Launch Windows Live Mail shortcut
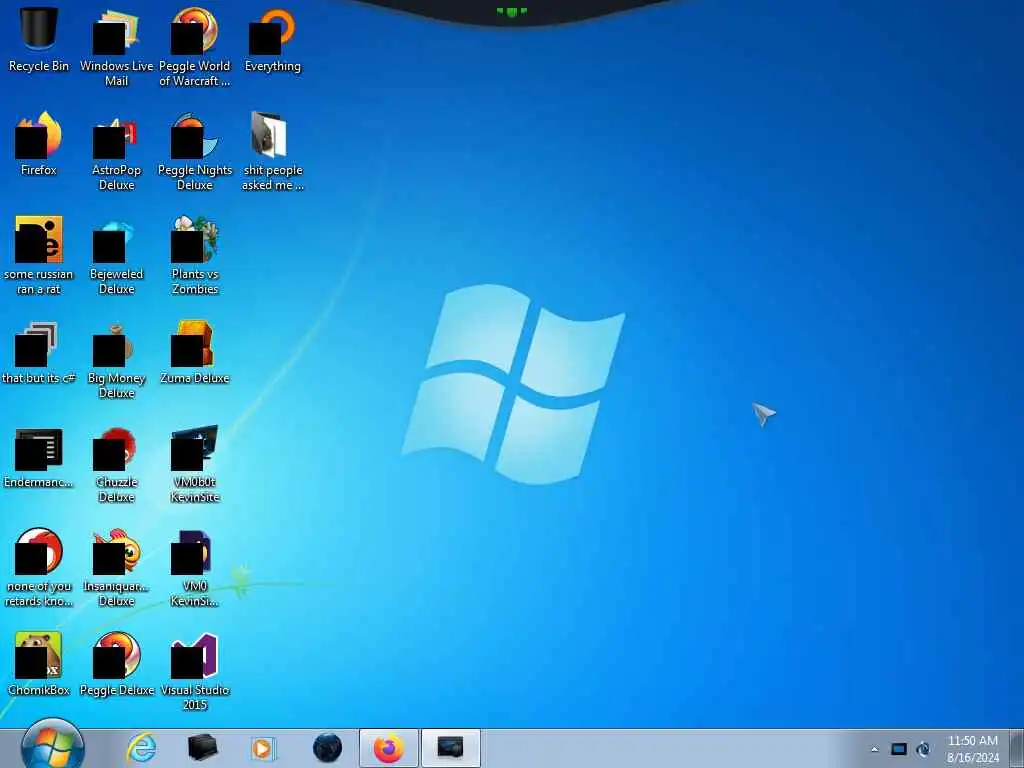Viewport: 1024px width, 768px height. [116, 46]
